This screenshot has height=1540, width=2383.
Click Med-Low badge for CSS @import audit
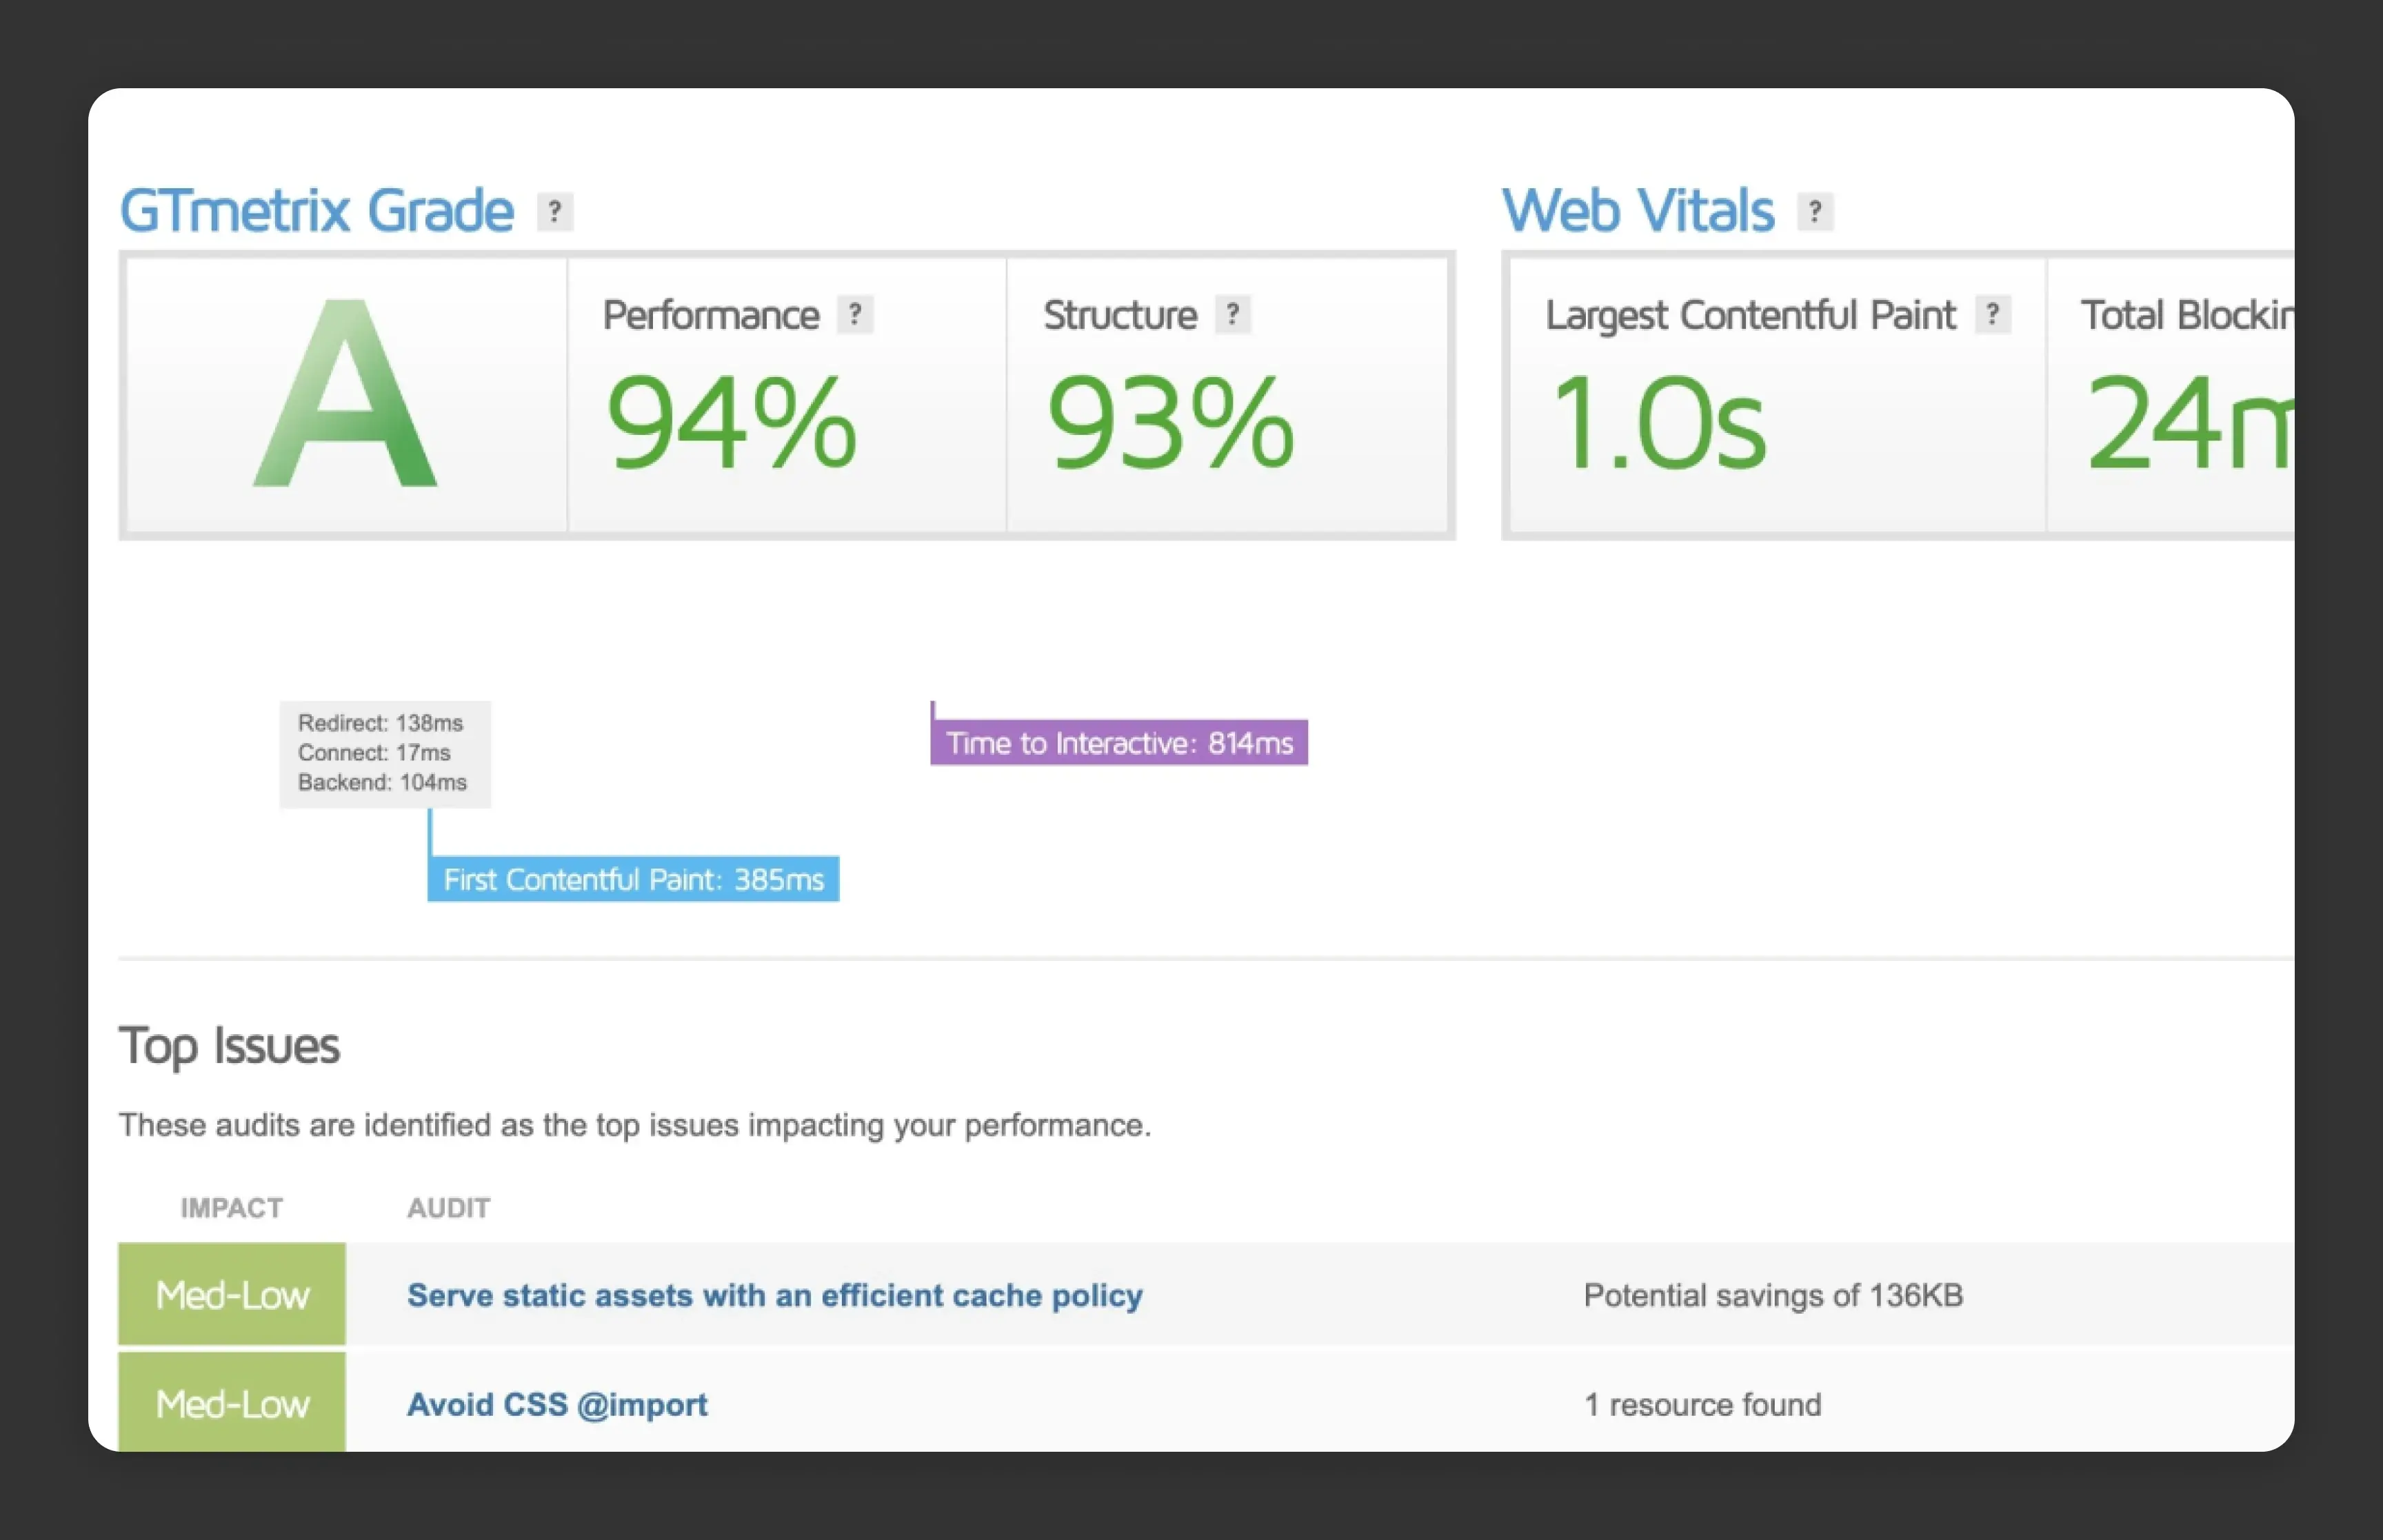pyautogui.click(x=232, y=1402)
